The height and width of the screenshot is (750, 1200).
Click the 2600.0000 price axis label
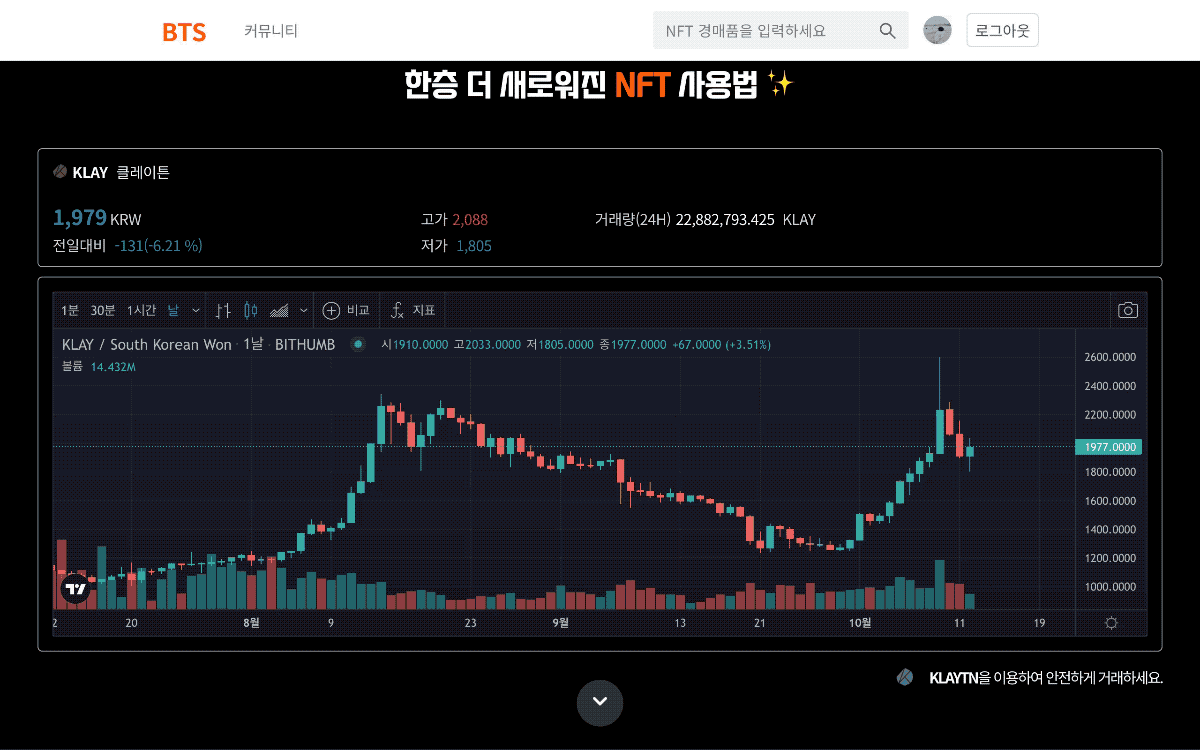click(x=1110, y=357)
